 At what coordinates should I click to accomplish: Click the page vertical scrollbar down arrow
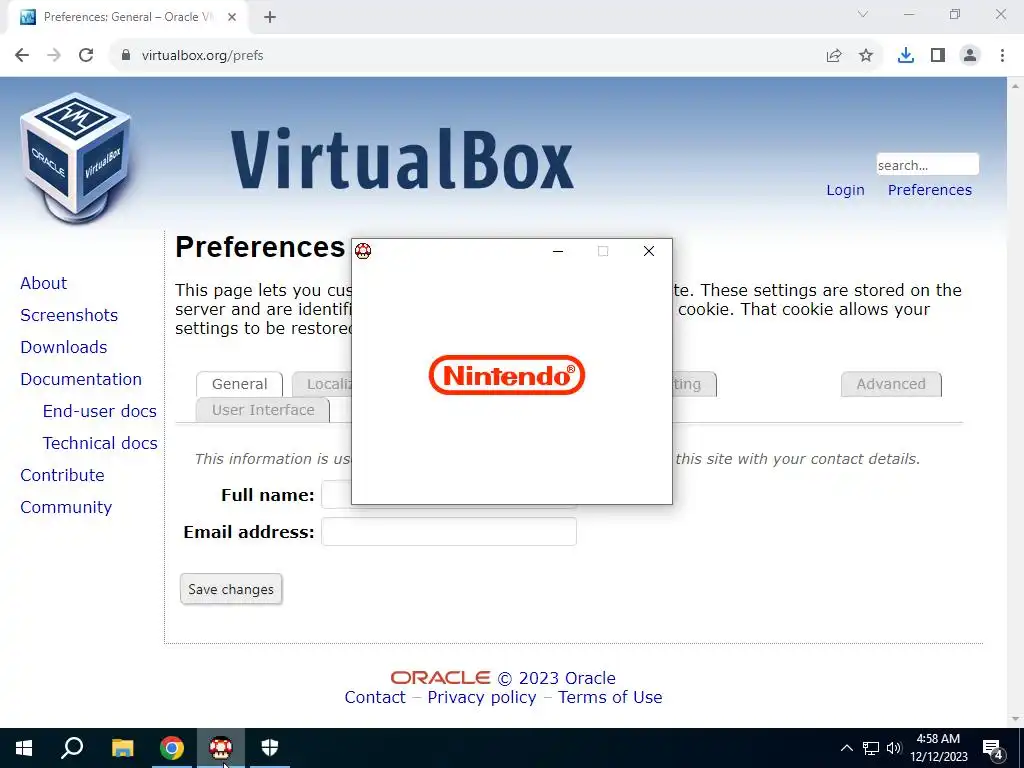1016,719
